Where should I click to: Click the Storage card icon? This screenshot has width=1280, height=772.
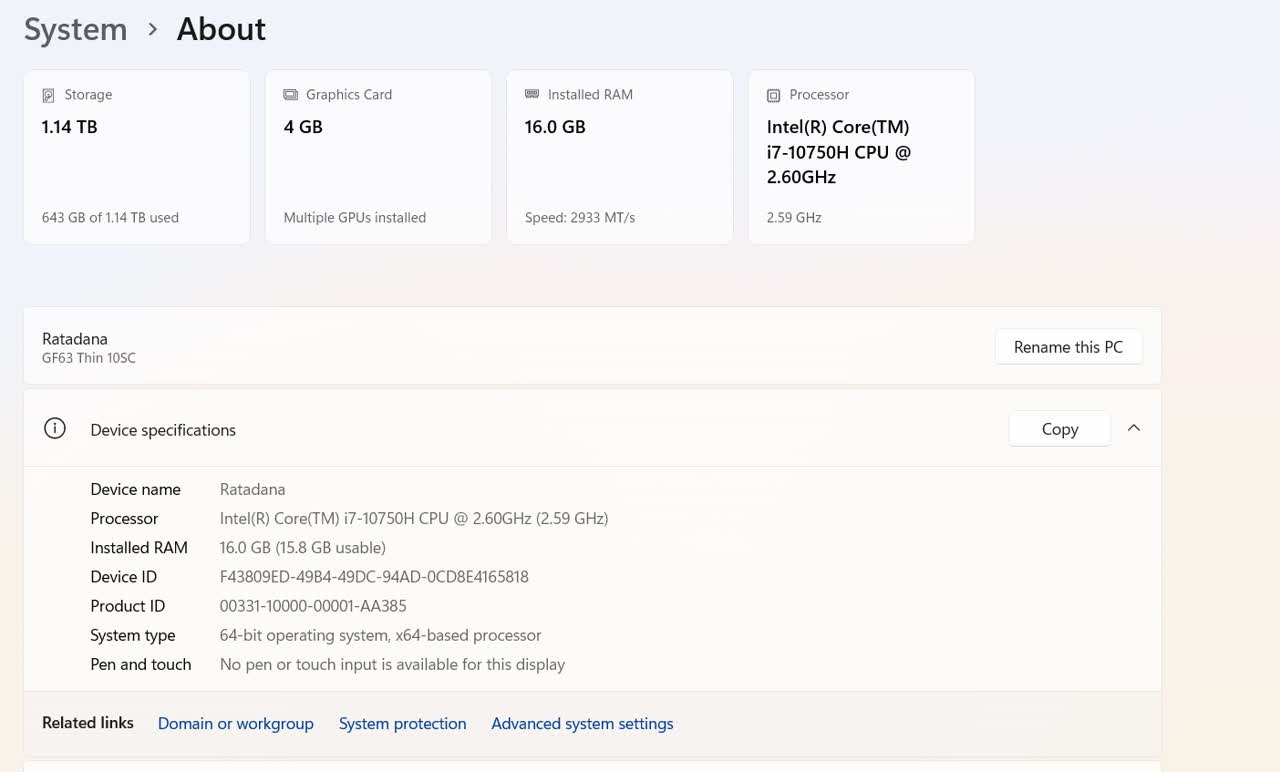point(48,95)
